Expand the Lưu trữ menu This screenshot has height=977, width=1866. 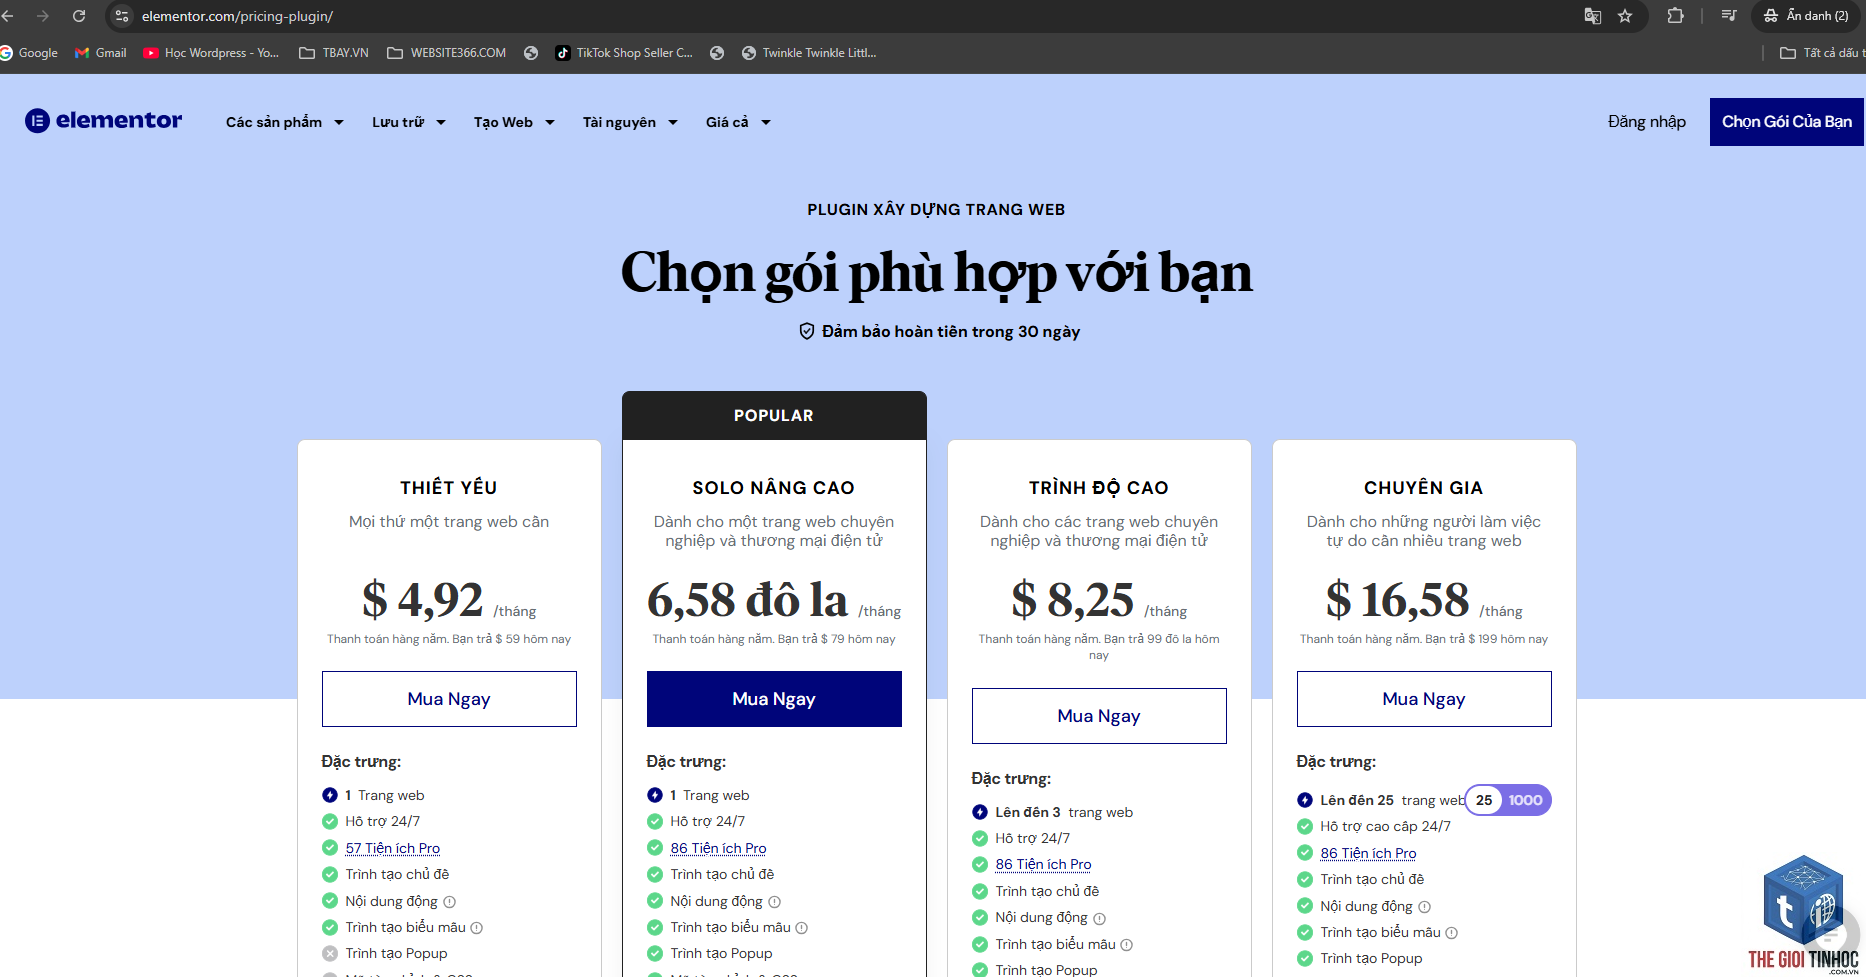[x=409, y=122]
